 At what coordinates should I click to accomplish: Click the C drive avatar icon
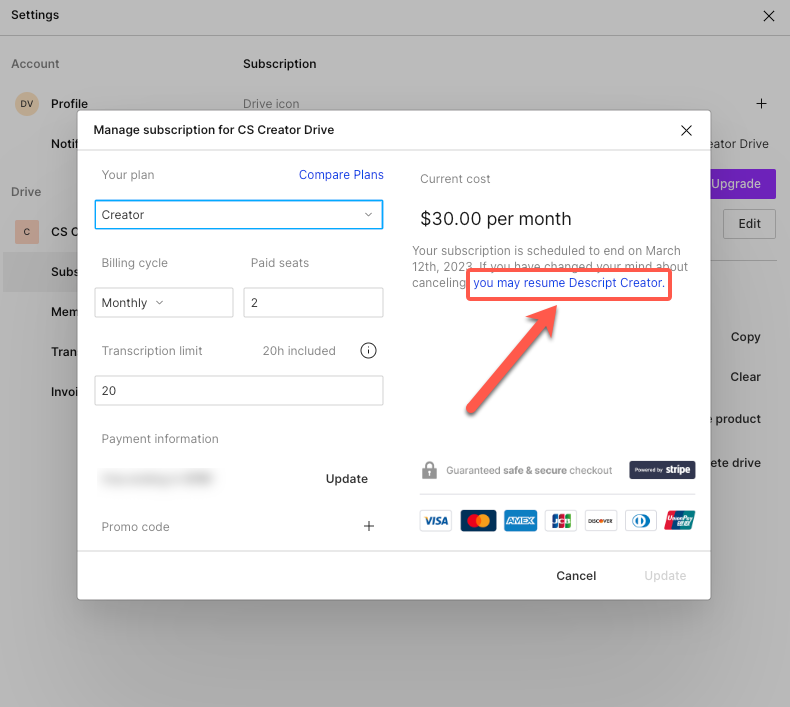tap(27, 232)
